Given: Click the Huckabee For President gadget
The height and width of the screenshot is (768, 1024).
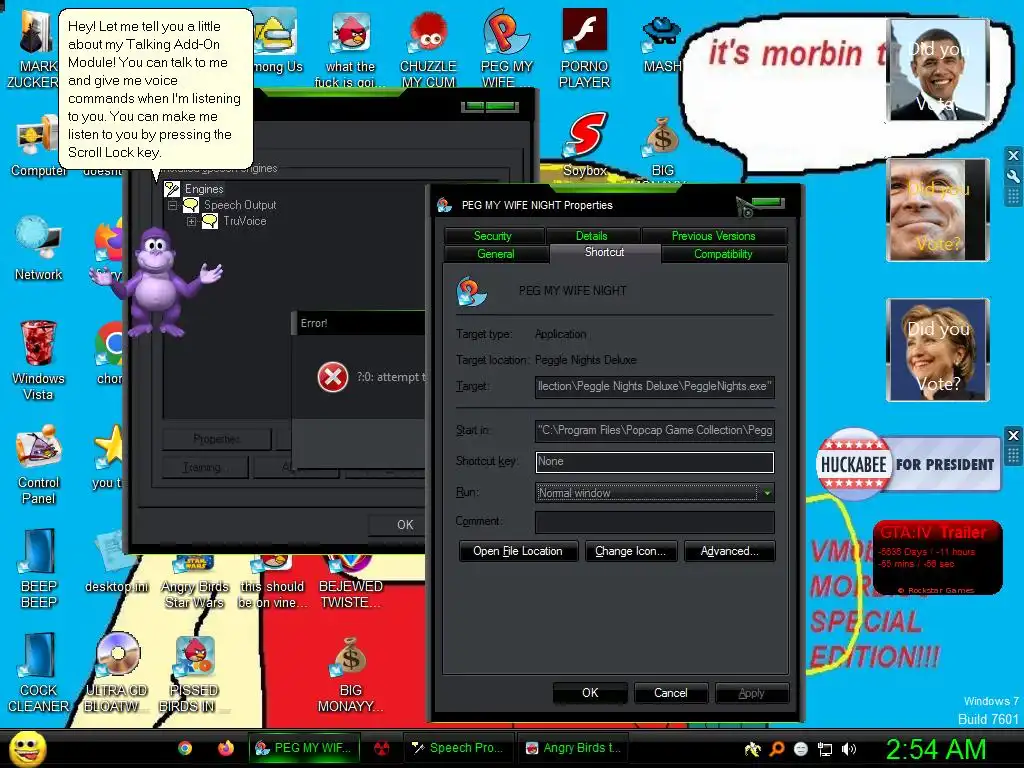Looking at the screenshot, I should click(908, 464).
